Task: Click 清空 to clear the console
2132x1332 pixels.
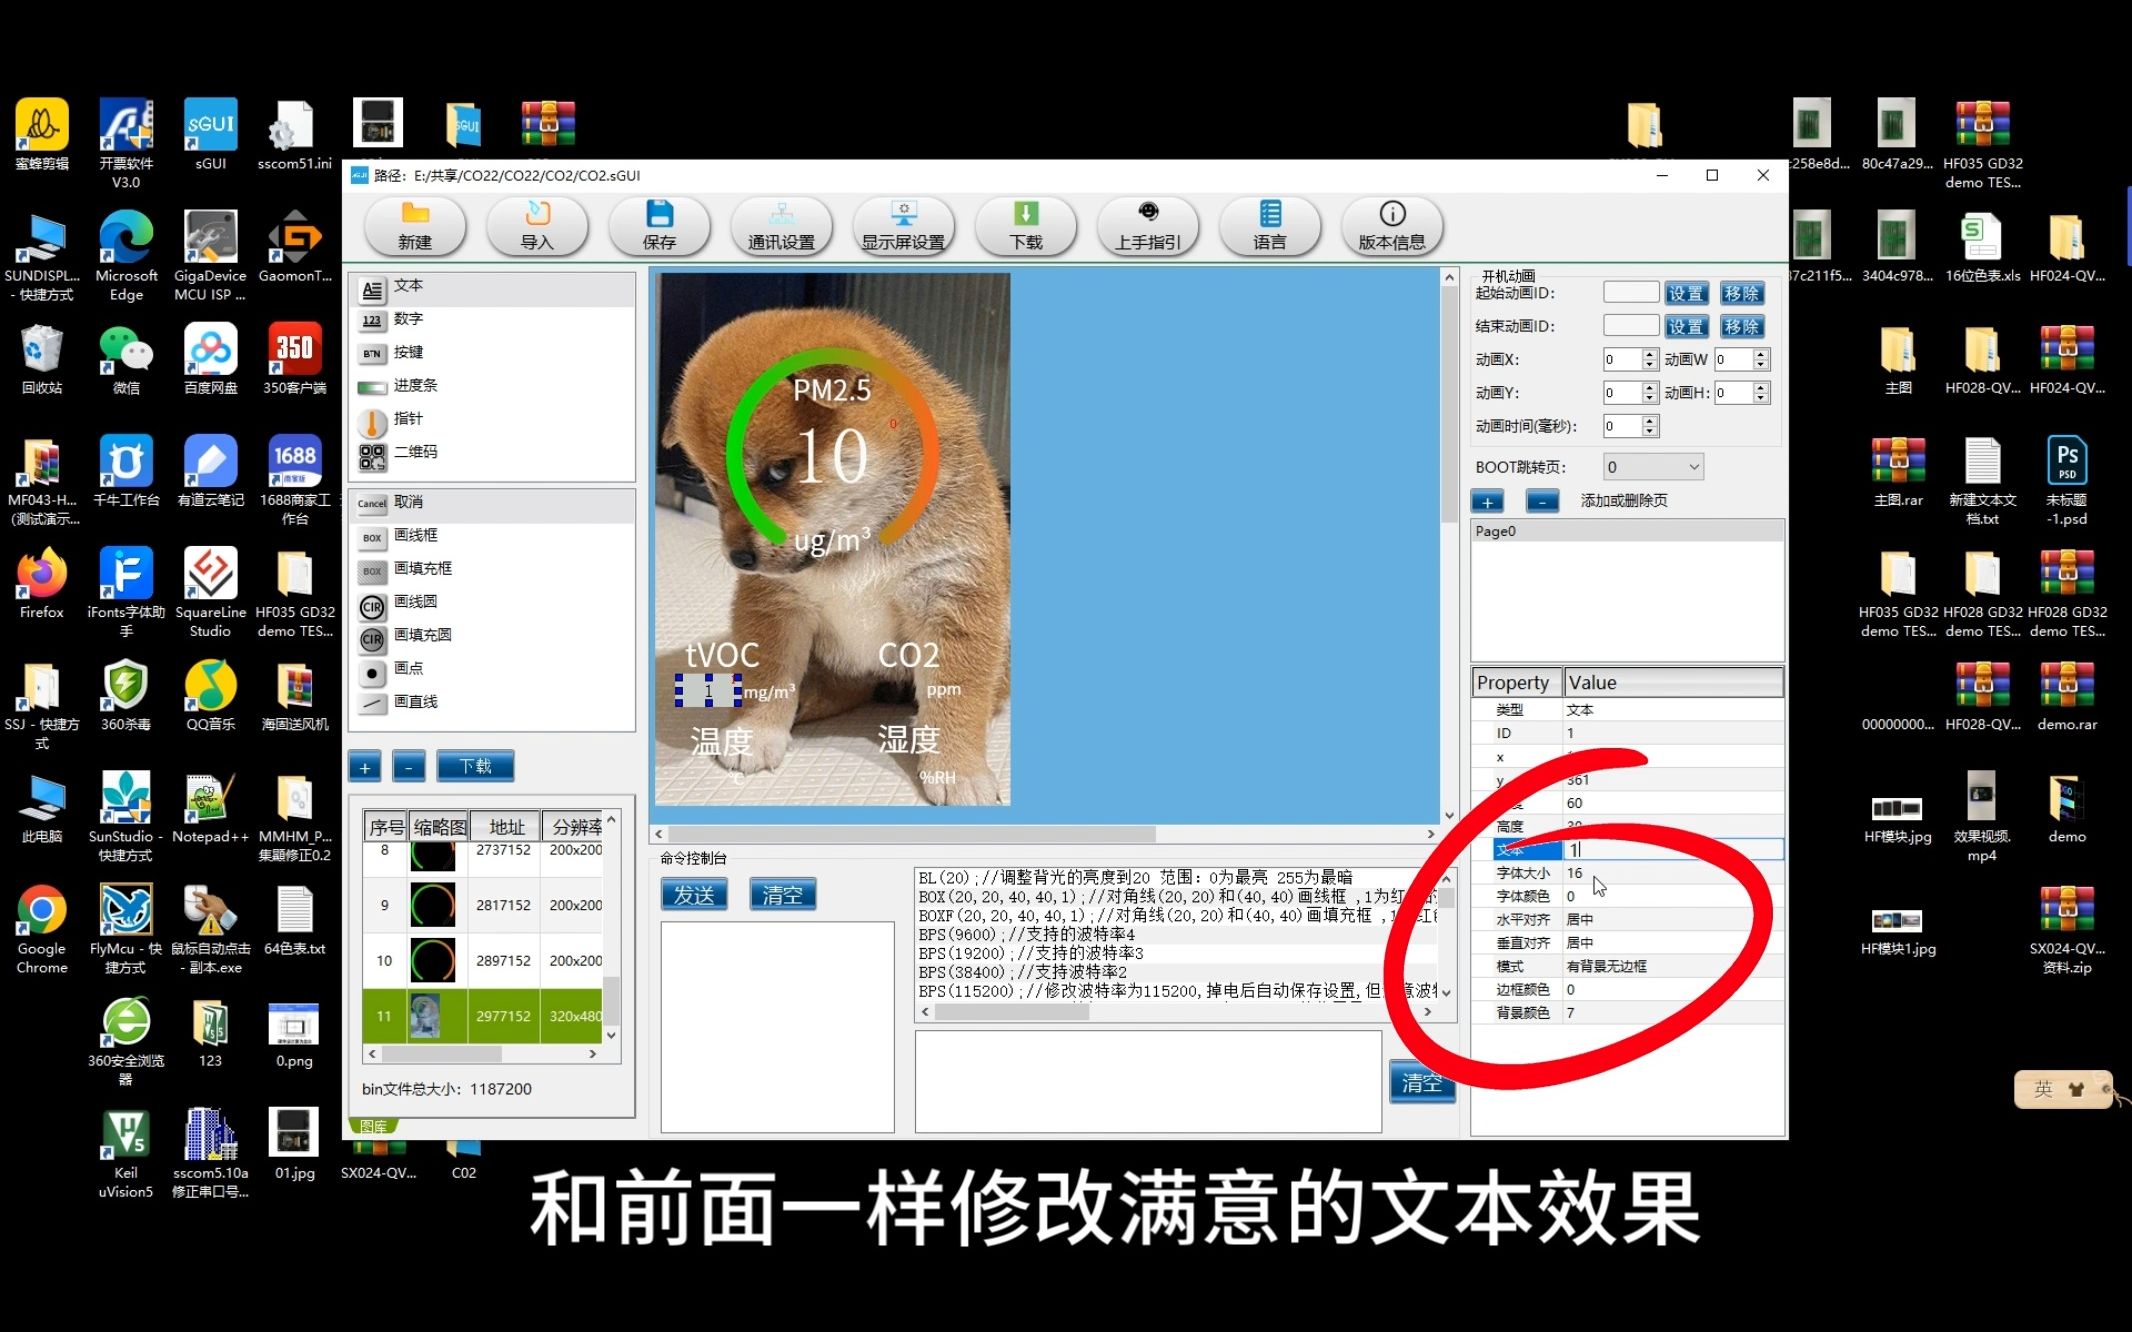Action: click(x=783, y=893)
